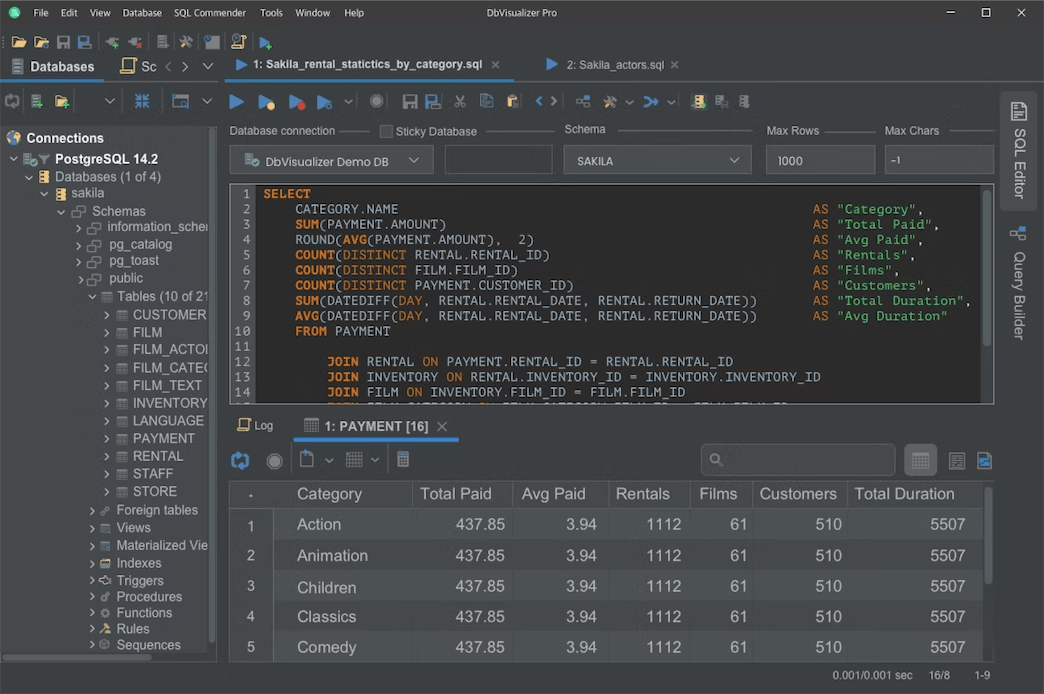Open the SAKILA schema dropdown

[x=657, y=161]
